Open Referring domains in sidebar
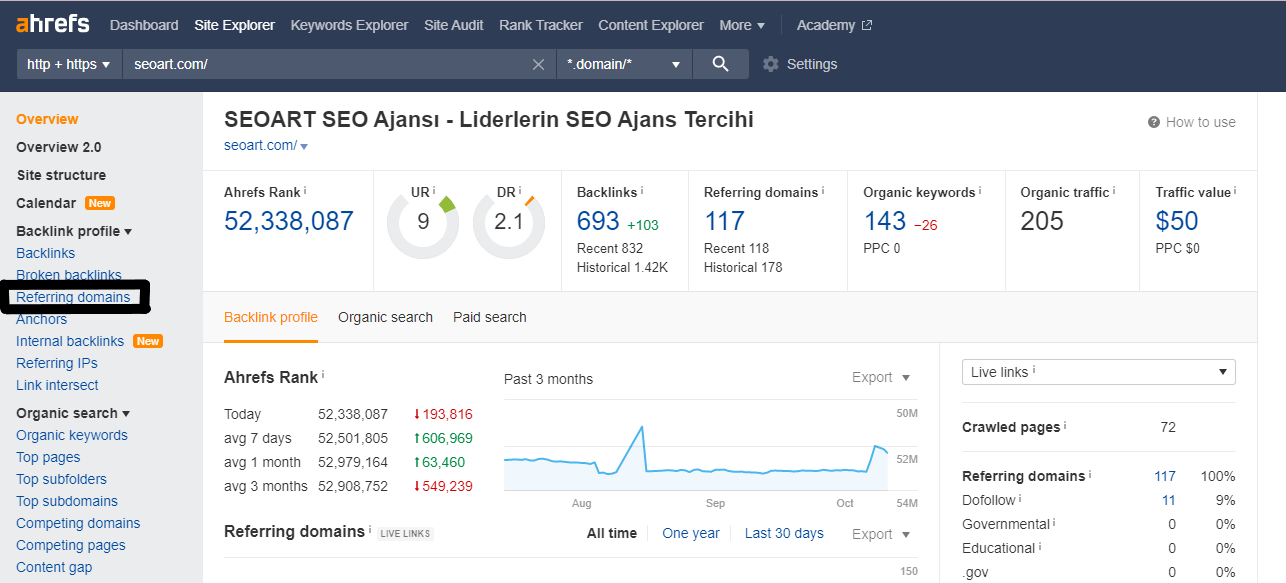This screenshot has height=583, width=1286. coord(73,297)
